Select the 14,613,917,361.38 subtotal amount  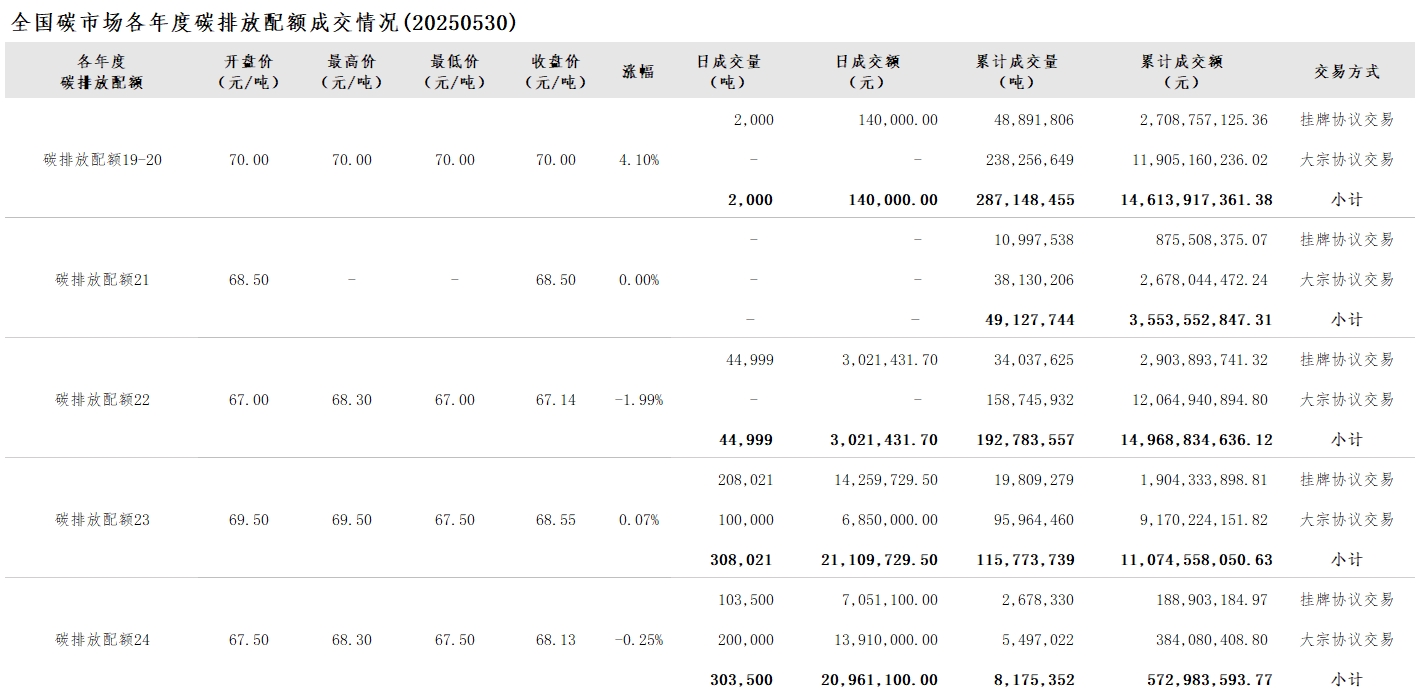click(x=1196, y=200)
